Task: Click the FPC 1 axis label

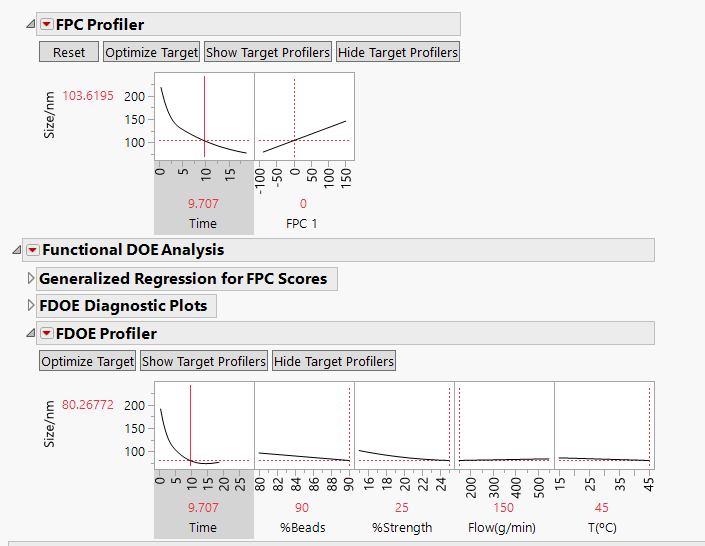Action: pyautogui.click(x=302, y=224)
